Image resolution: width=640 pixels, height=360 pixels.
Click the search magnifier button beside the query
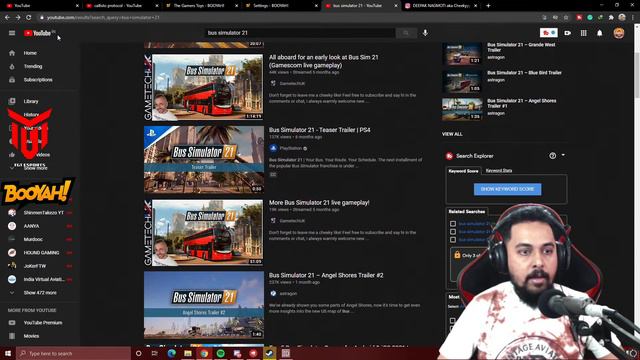pyautogui.click(x=406, y=33)
